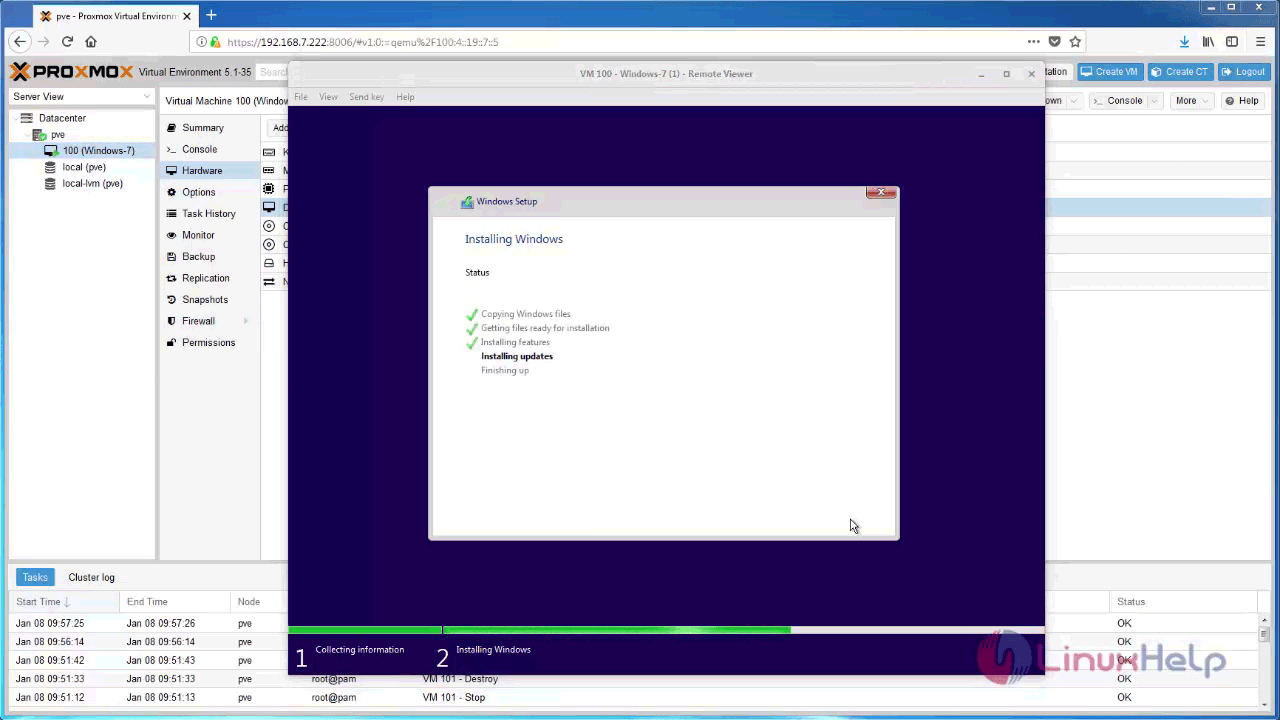Viewport: 1280px width, 720px height.
Task: Collapse the pve node in tree
Action: (x=28, y=134)
